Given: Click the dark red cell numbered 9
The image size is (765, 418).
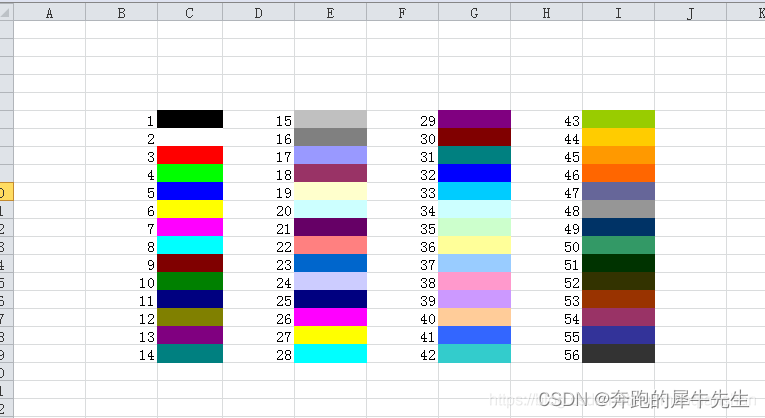Looking at the screenshot, I should click(x=190, y=263).
